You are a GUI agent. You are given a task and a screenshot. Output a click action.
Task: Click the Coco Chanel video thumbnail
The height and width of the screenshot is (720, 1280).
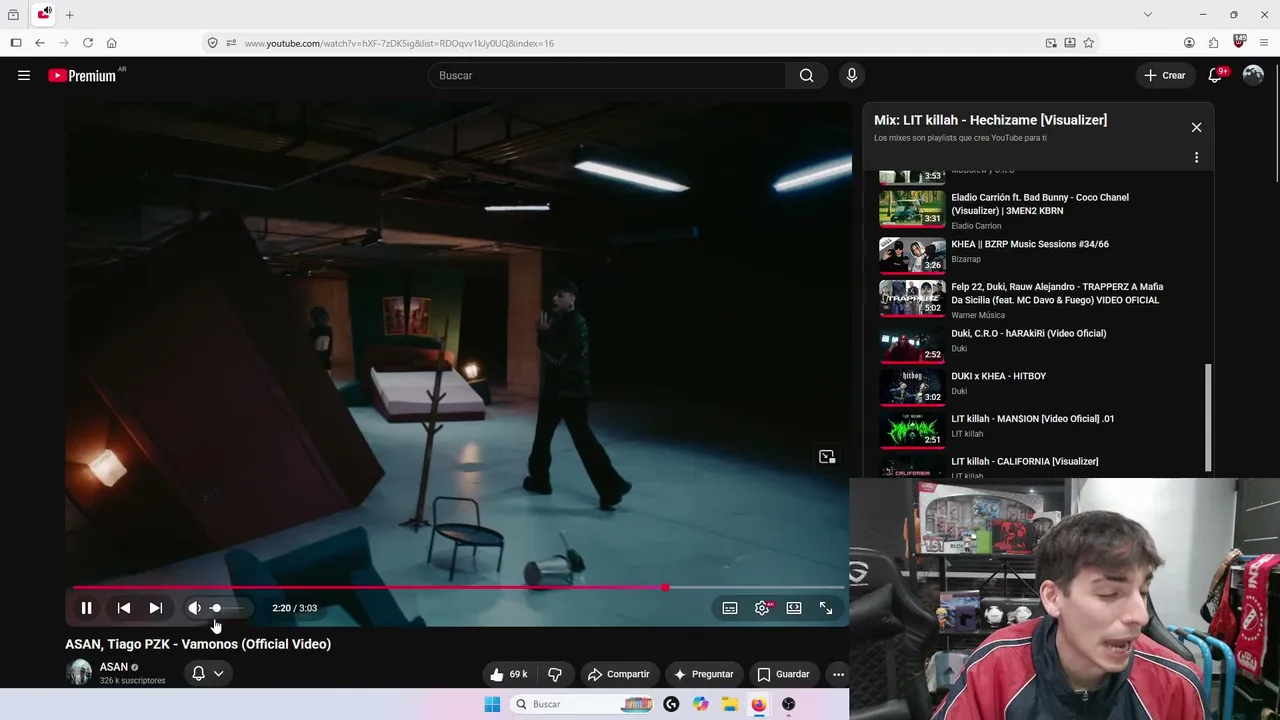click(x=912, y=209)
